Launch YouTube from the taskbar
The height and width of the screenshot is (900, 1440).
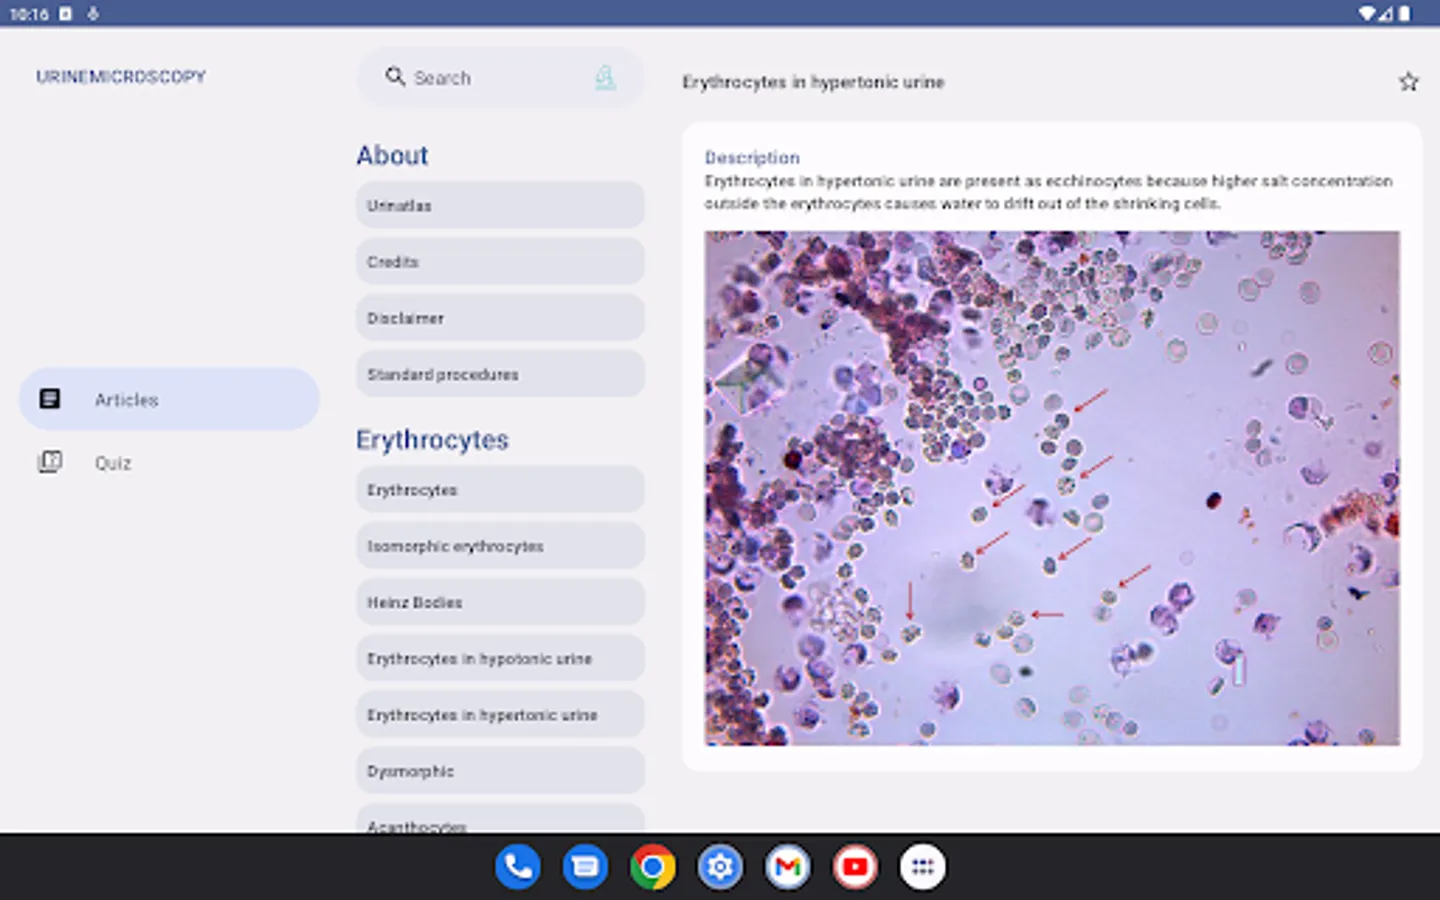point(855,867)
